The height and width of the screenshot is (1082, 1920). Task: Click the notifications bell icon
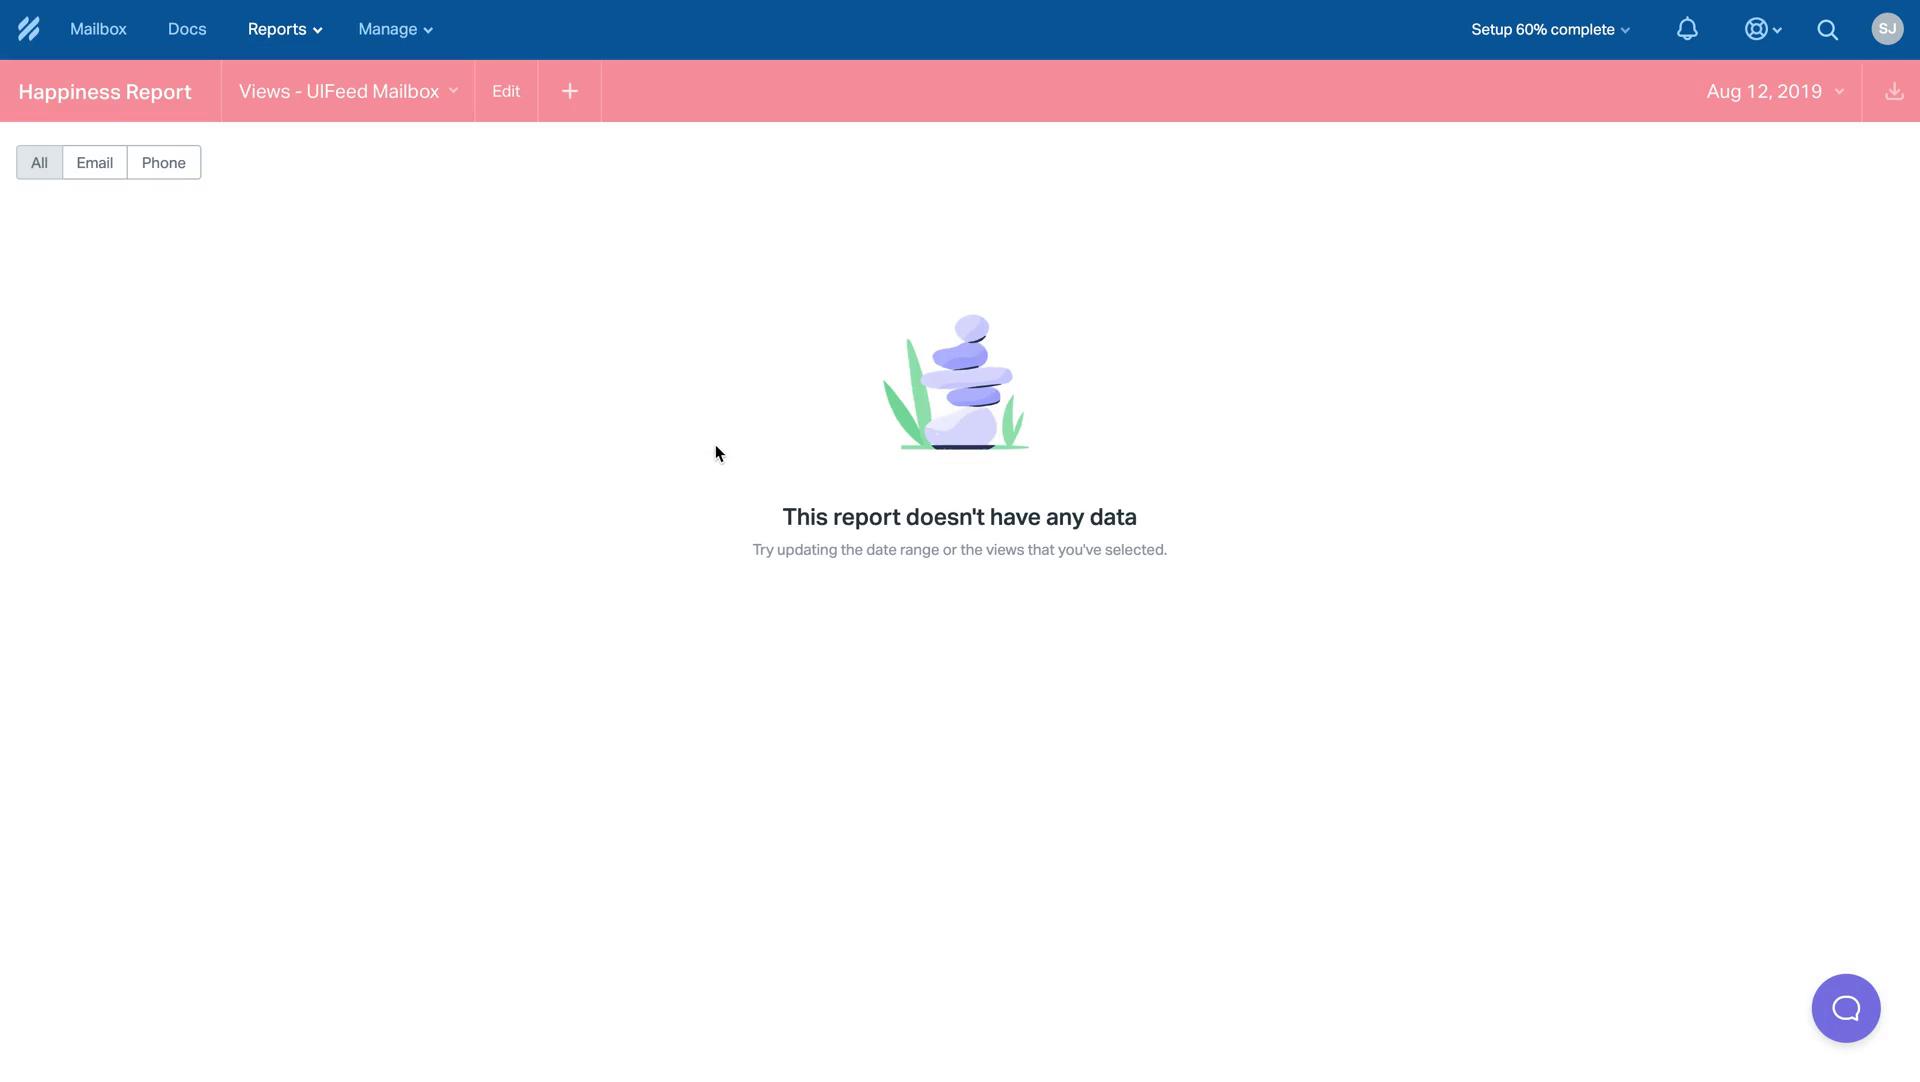coord(1687,29)
